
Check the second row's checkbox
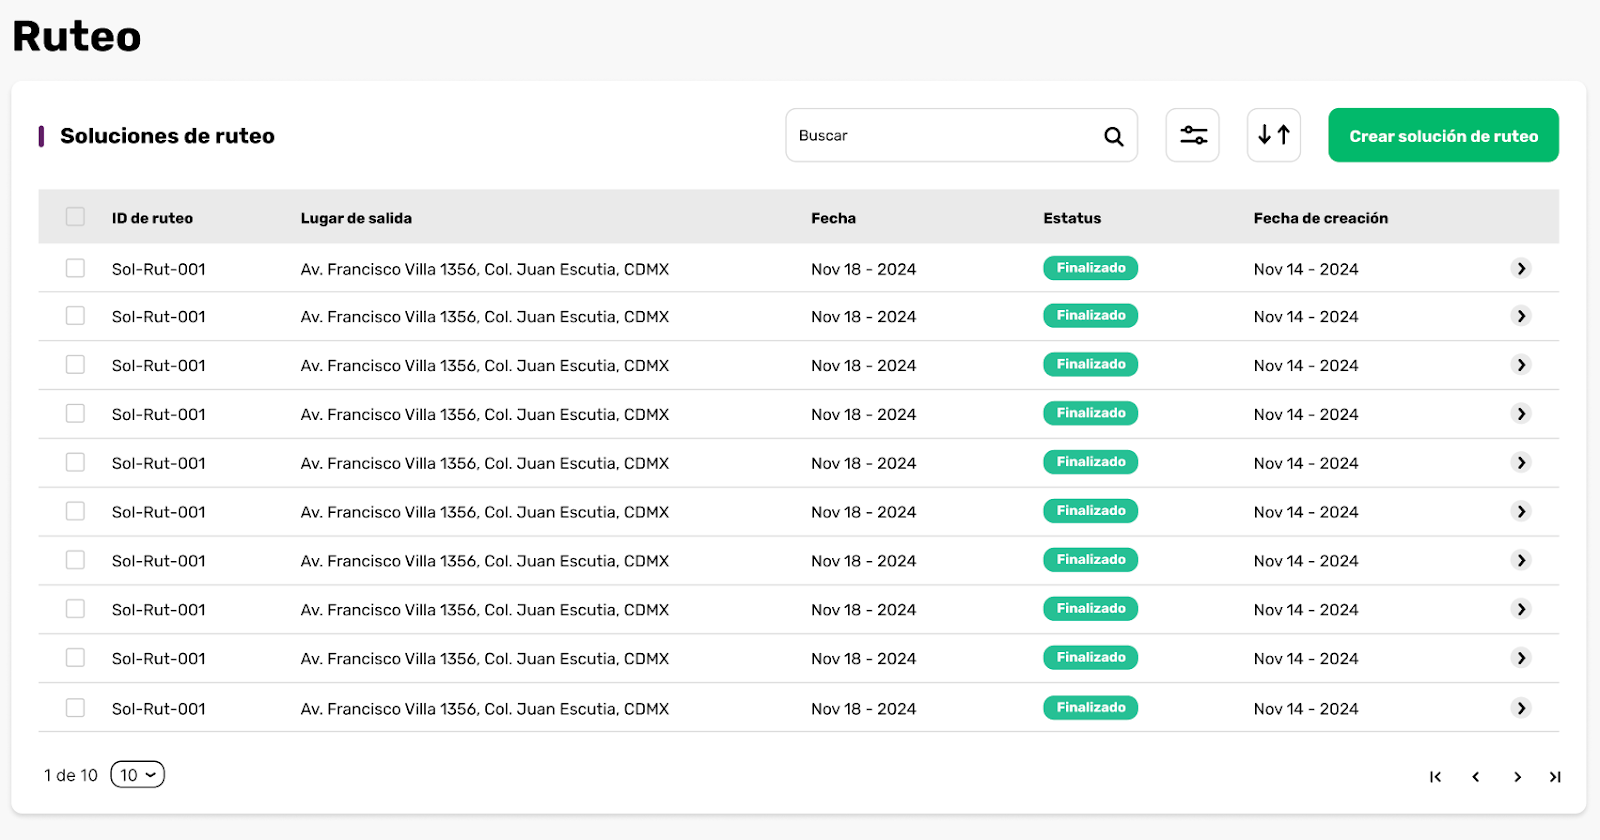(x=75, y=316)
